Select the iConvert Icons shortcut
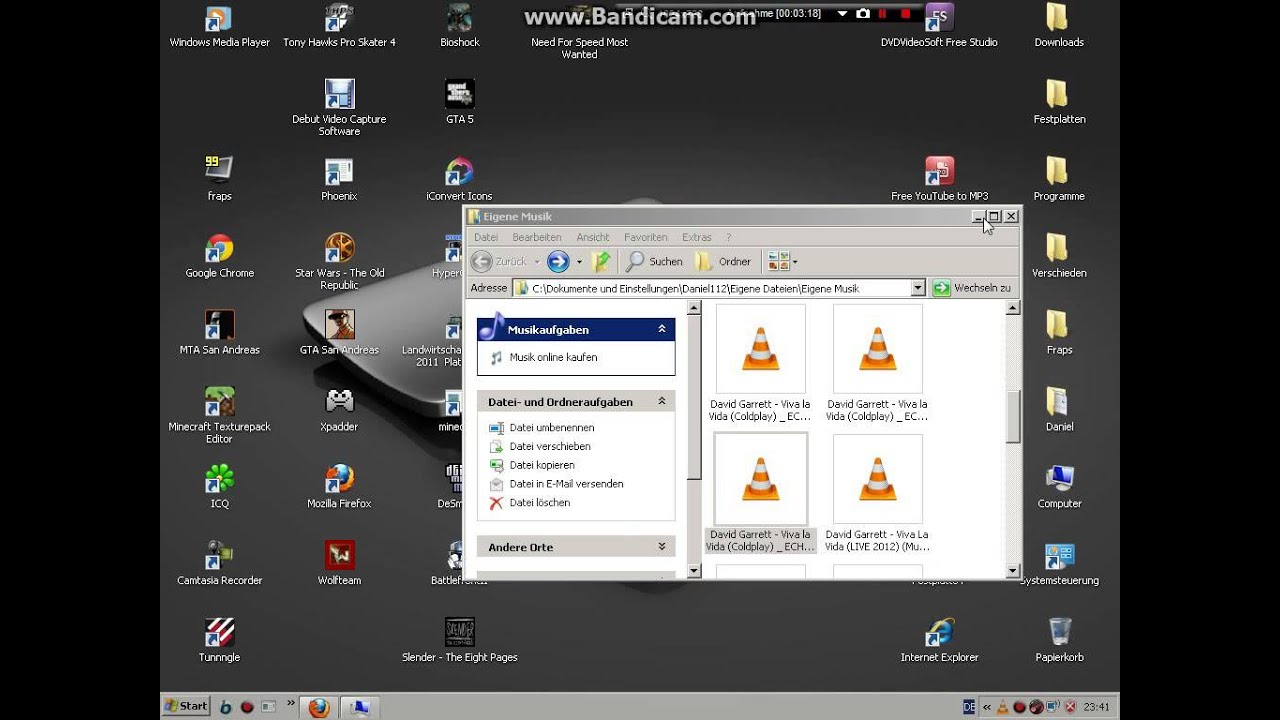 (x=459, y=179)
